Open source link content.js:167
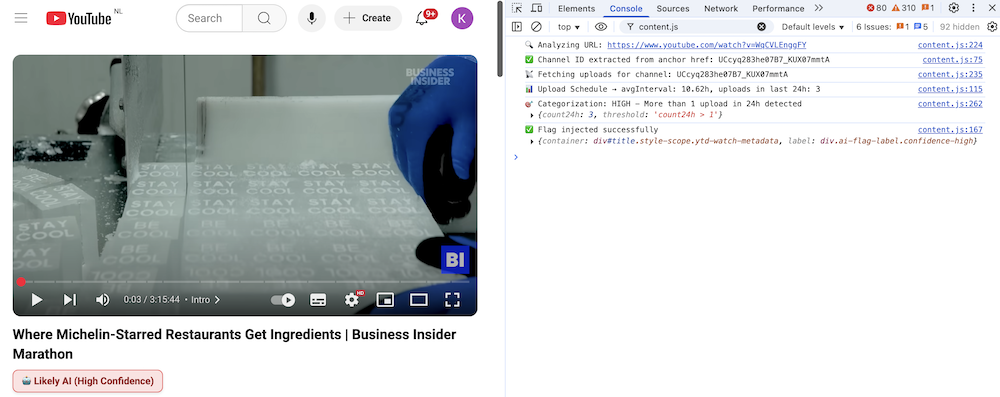Image resolution: width=1000 pixels, height=397 pixels. (950, 130)
